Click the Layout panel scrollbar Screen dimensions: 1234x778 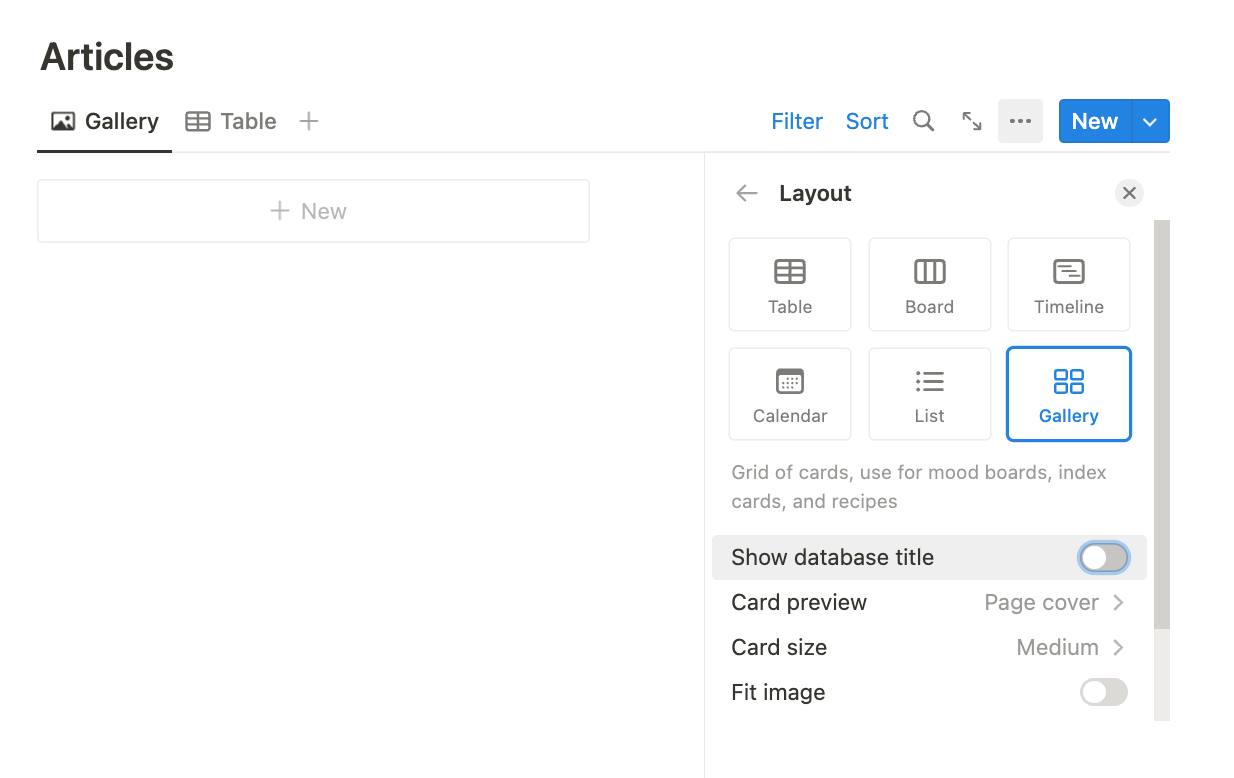1162,425
